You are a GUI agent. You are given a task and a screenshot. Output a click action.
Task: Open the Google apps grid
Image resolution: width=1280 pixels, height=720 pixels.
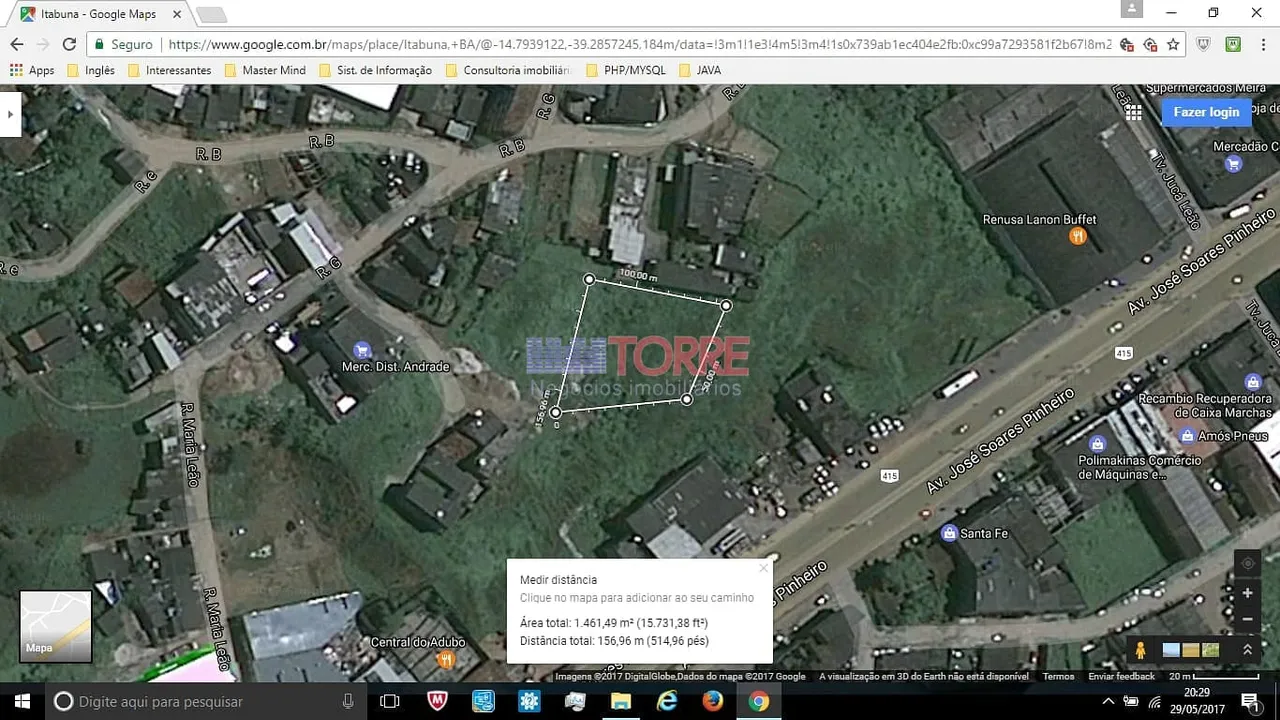tap(1133, 113)
